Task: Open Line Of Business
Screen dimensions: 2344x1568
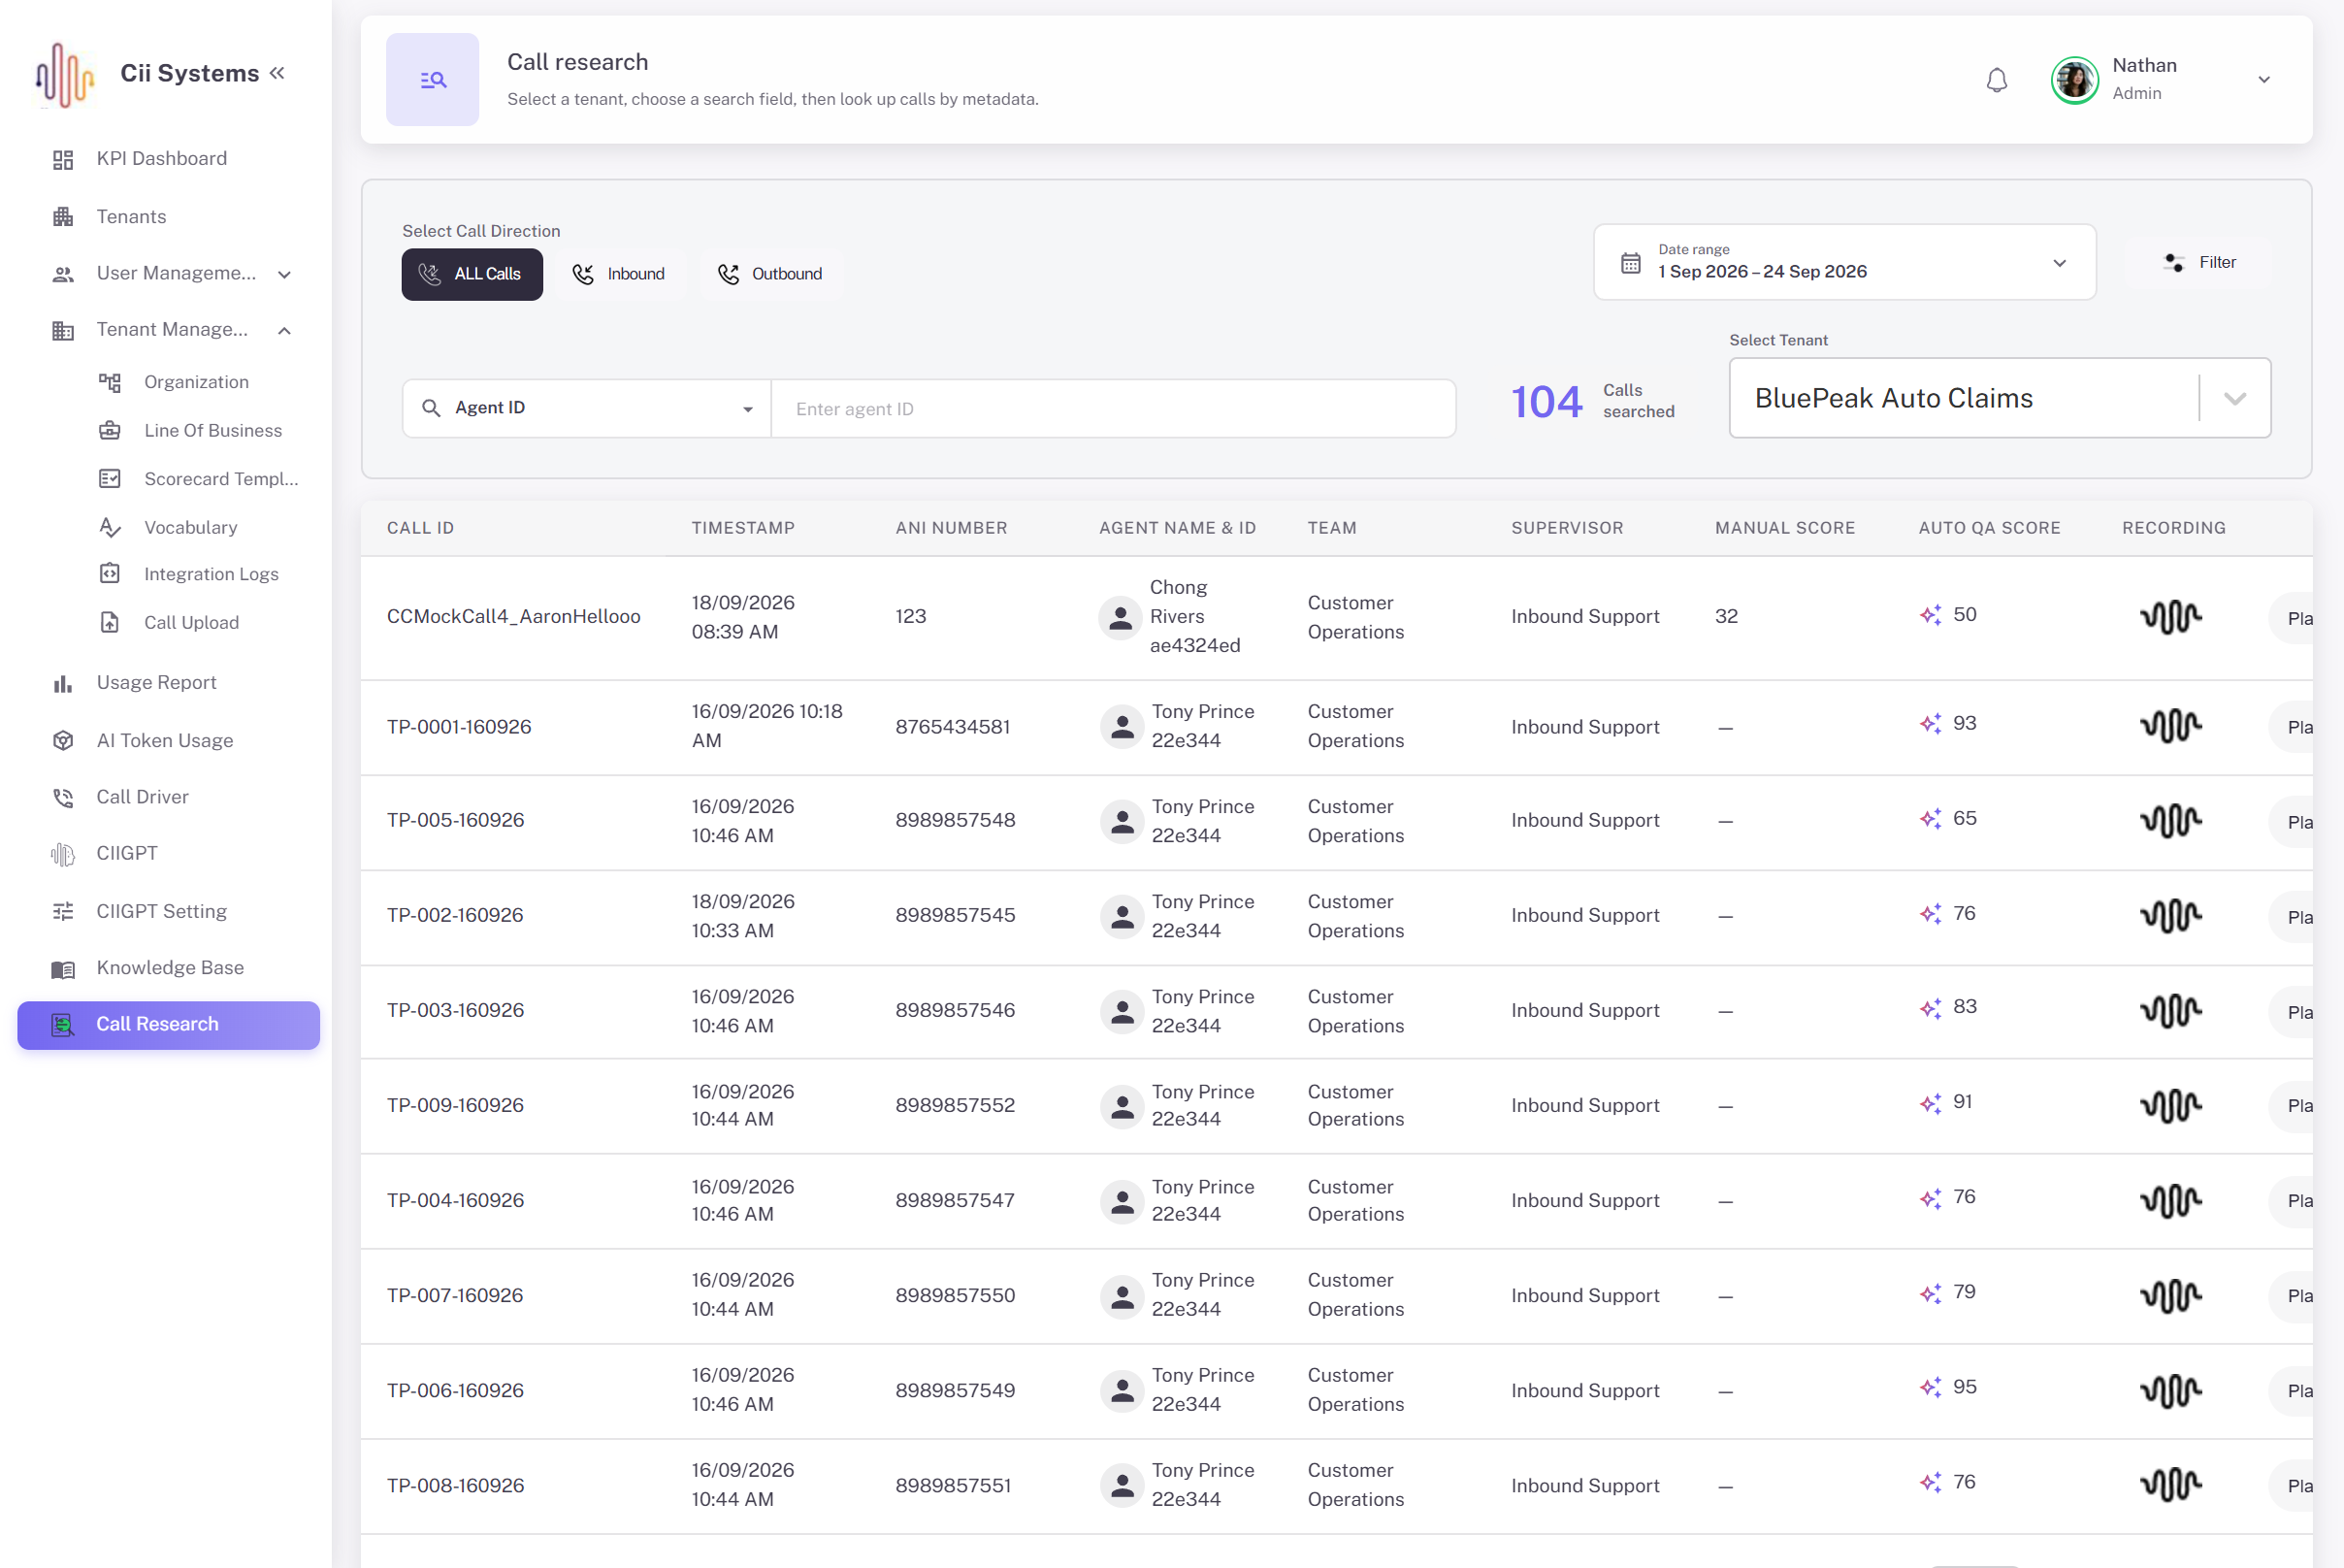Action: pos(212,431)
